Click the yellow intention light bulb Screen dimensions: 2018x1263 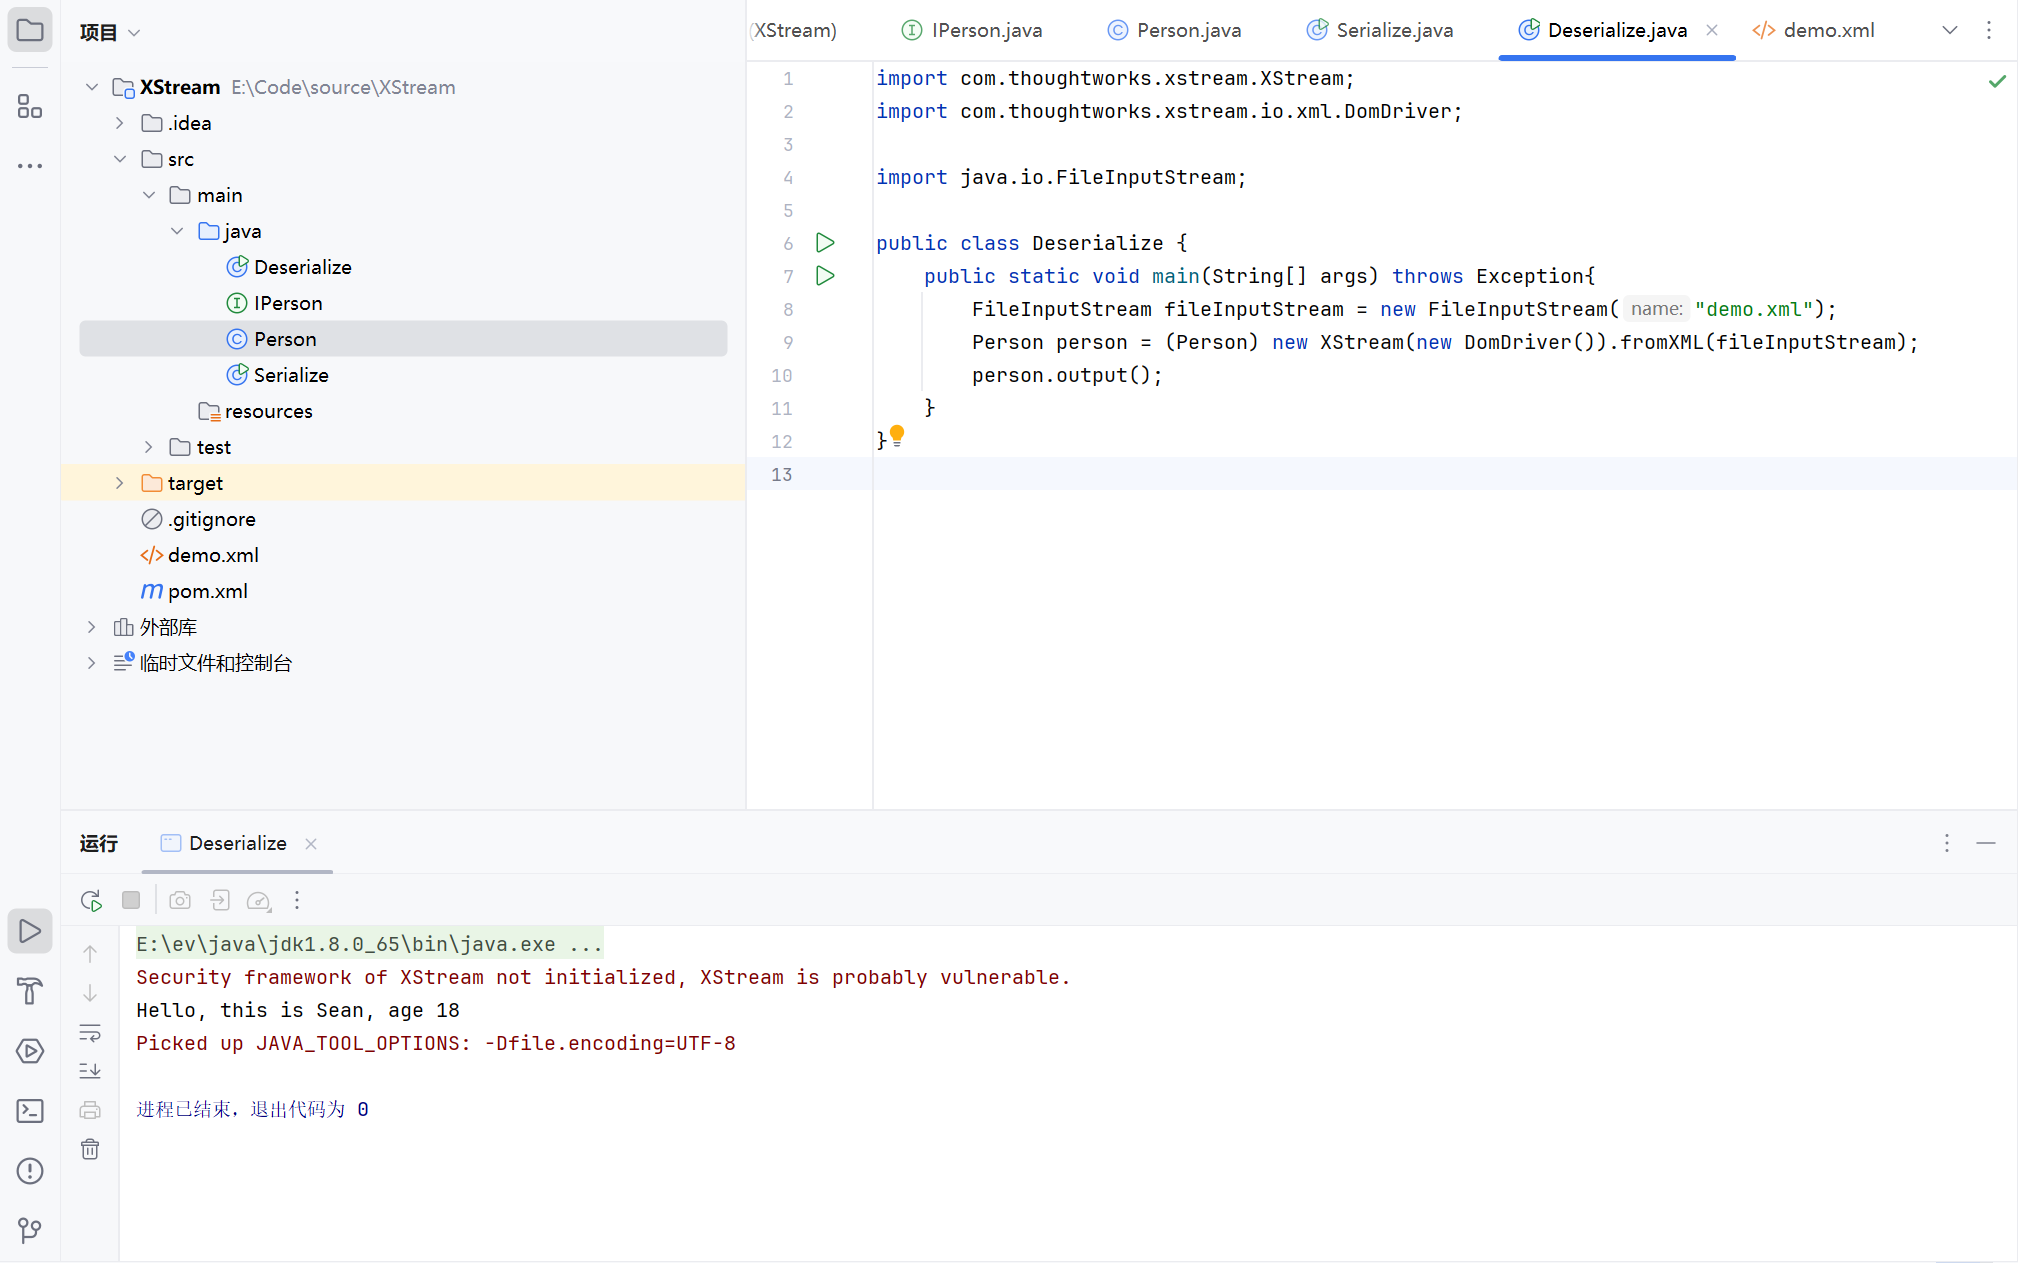(x=897, y=436)
